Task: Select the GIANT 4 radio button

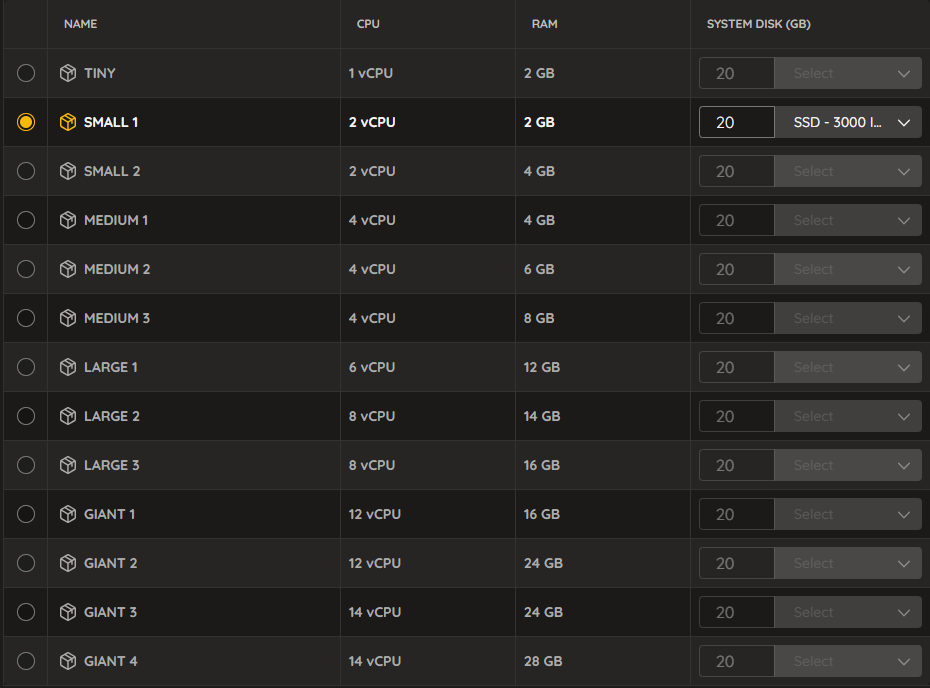Action: click(x=26, y=661)
